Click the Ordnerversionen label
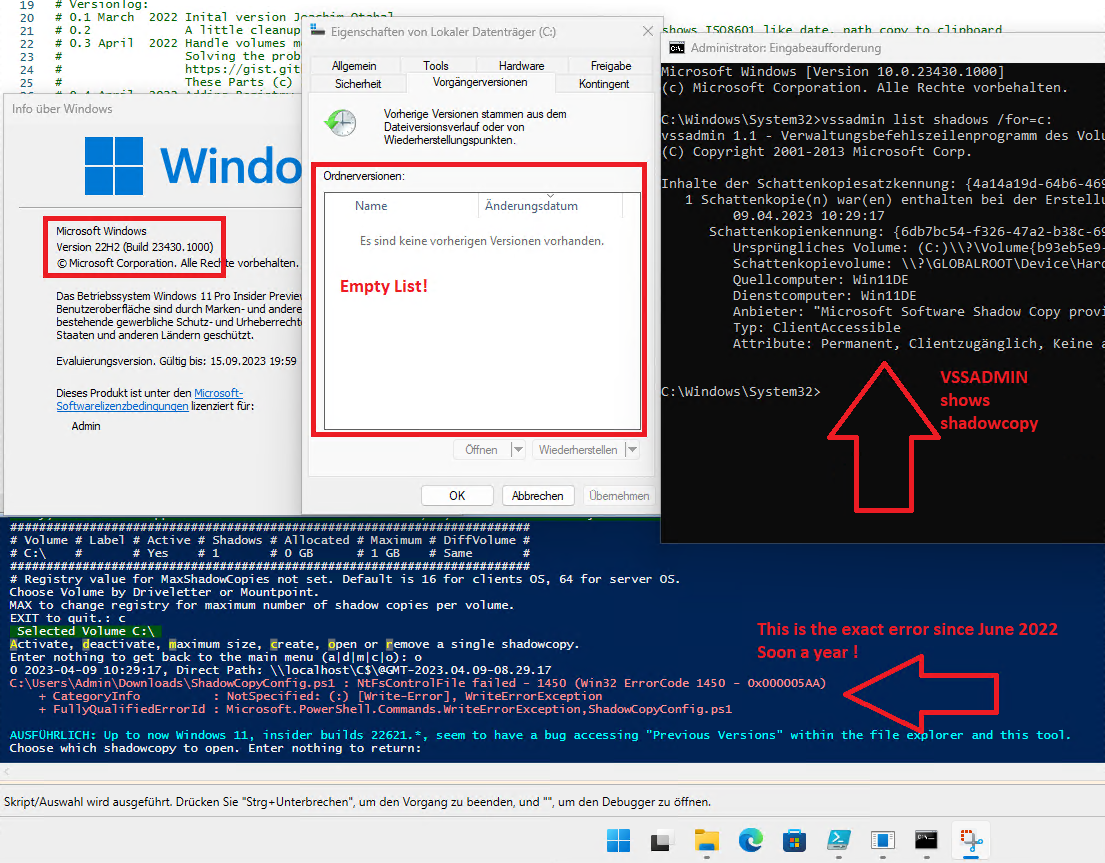Viewport: 1105px width, 863px height. [x=364, y=175]
